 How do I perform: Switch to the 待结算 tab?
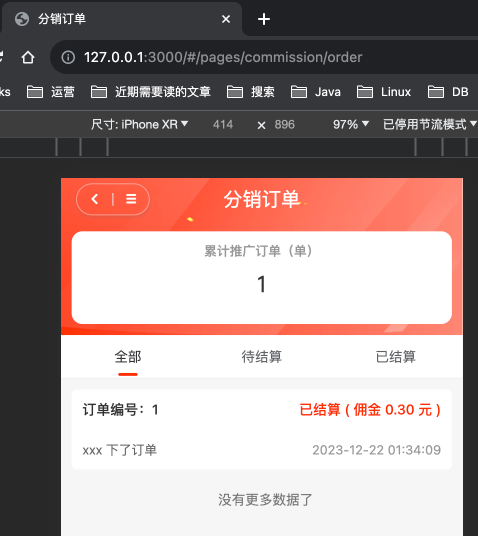pyautogui.click(x=262, y=357)
